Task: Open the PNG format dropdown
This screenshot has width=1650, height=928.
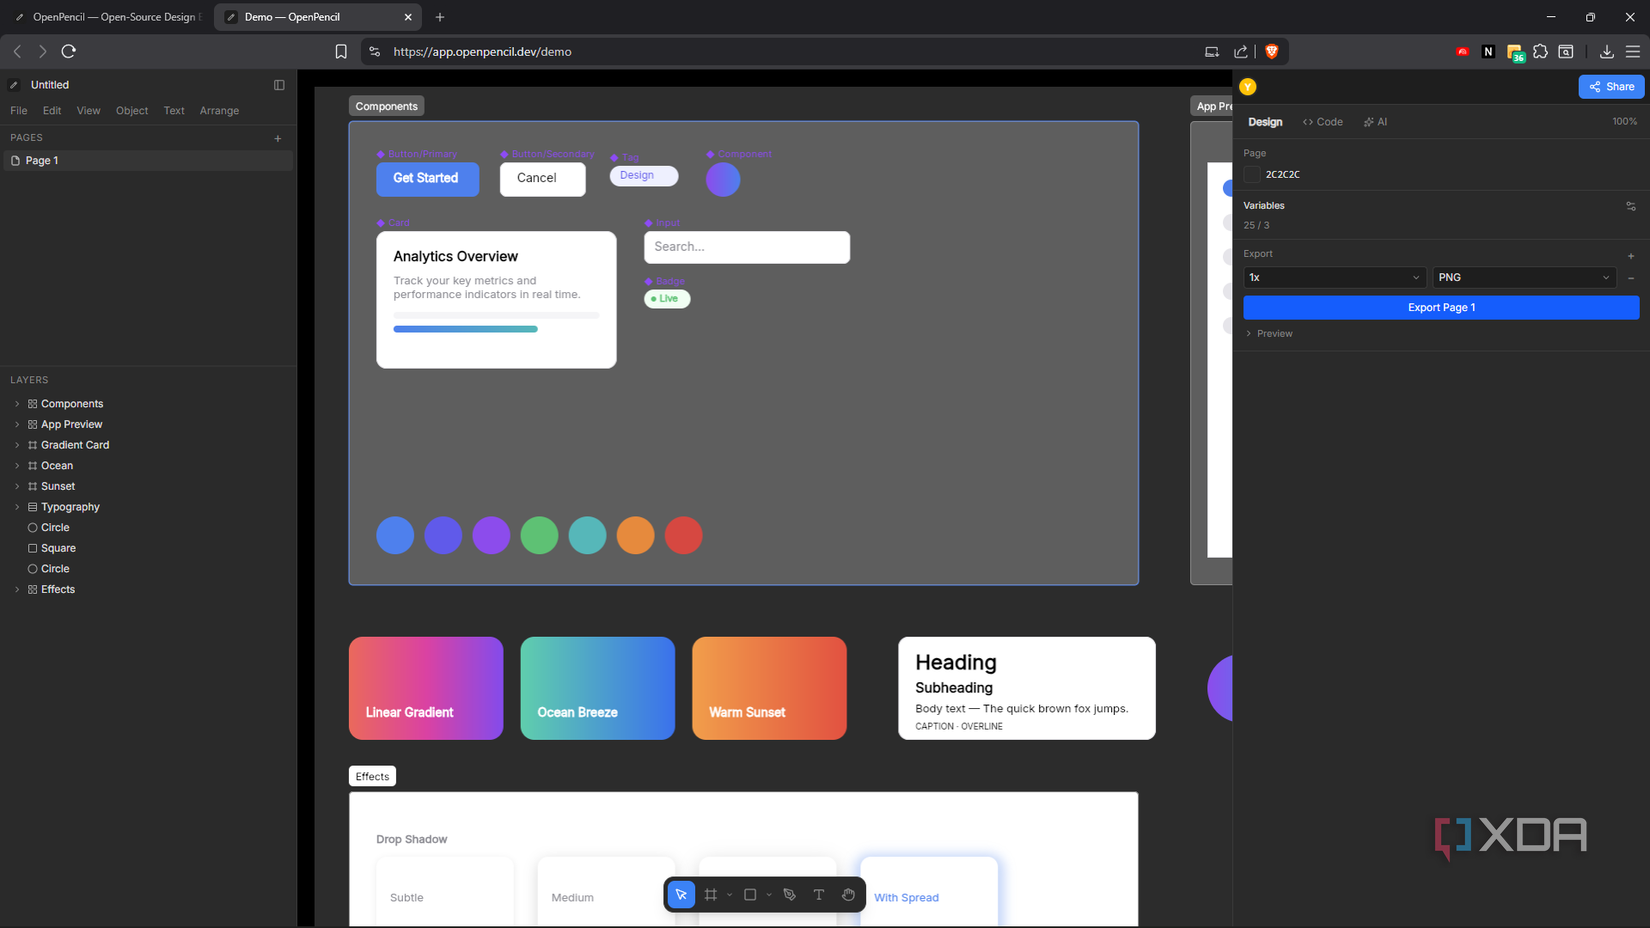Action: click(x=1524, y=278)
